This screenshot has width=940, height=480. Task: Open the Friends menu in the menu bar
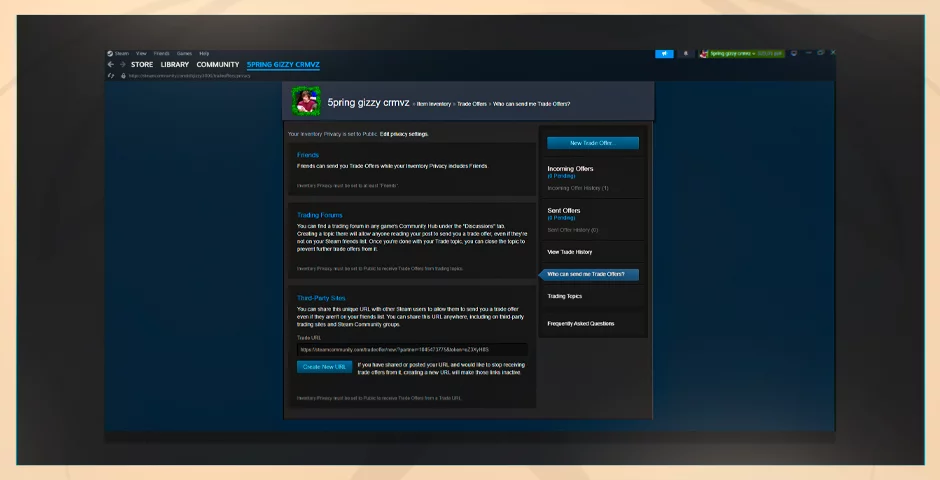(161, 53)
